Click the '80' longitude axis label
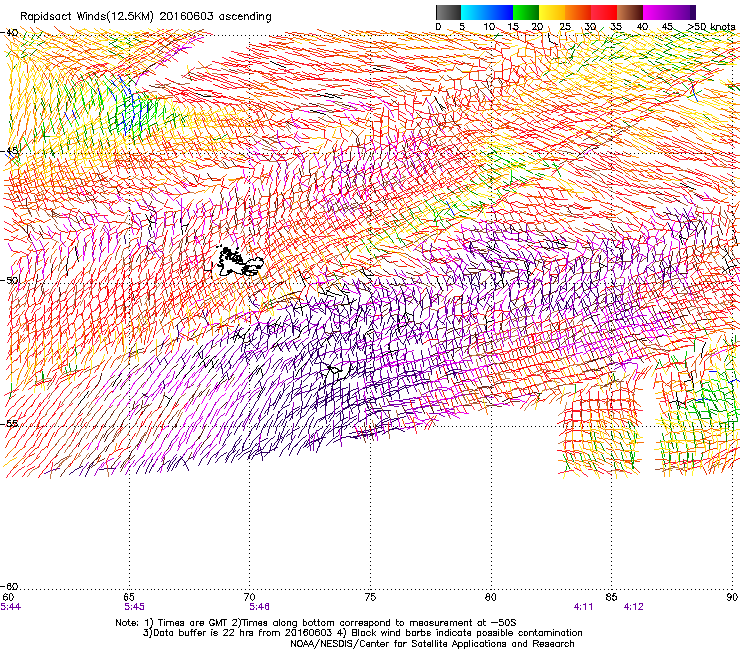 click(491, 597)
